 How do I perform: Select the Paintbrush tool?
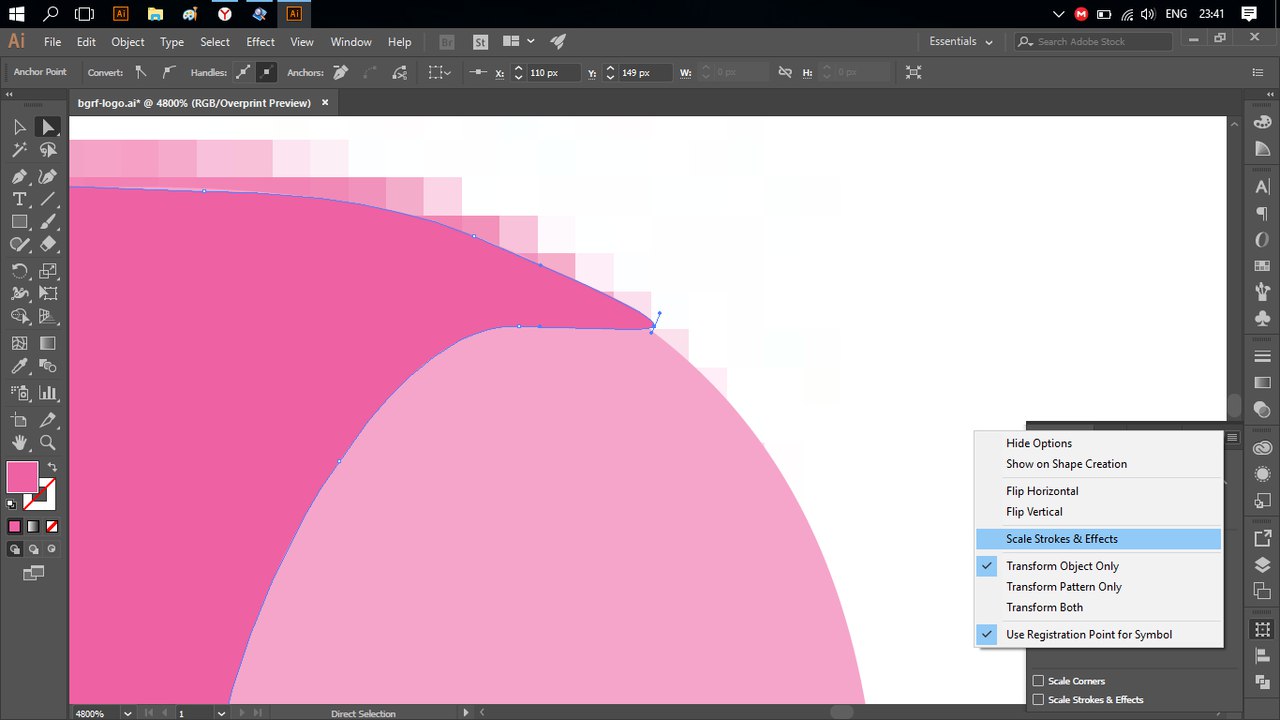tap(47, 222)
